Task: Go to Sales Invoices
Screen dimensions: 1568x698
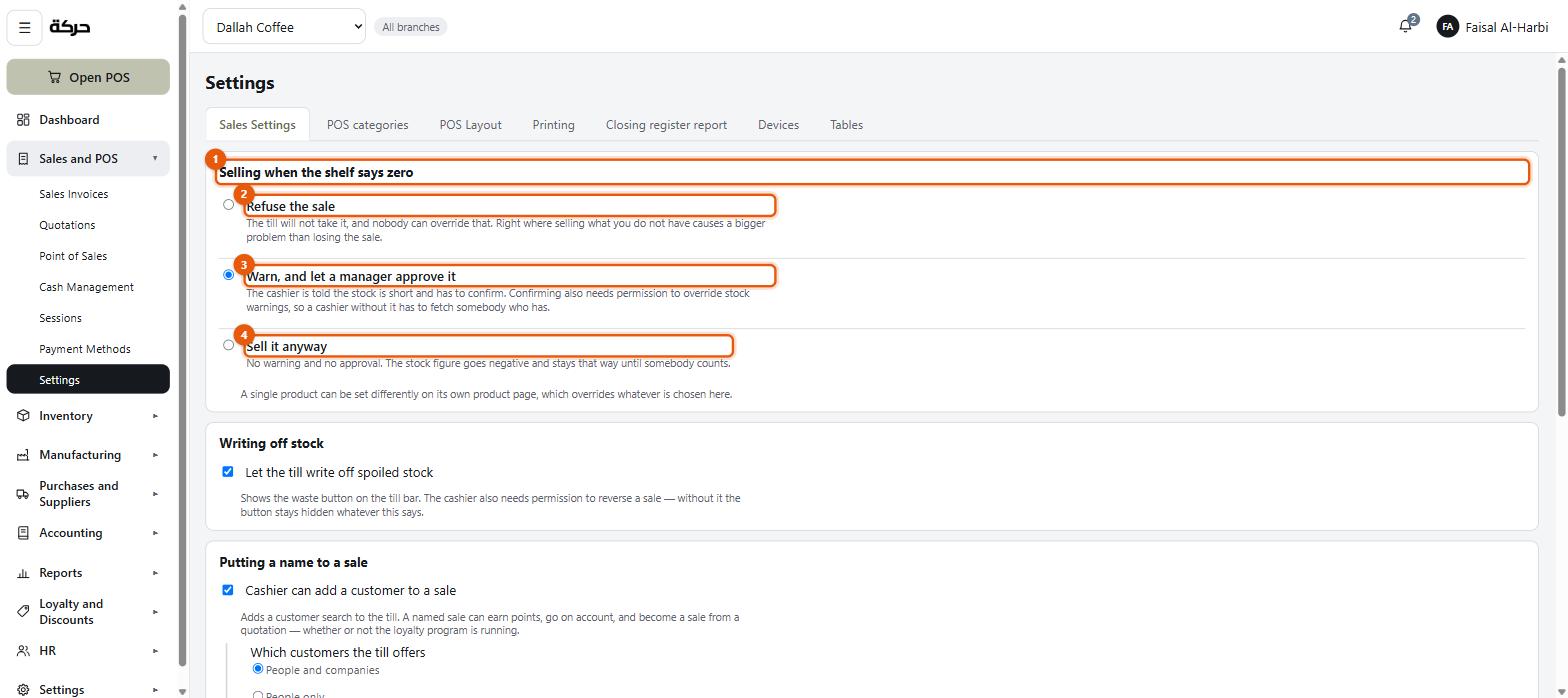Action: point(88,194)
